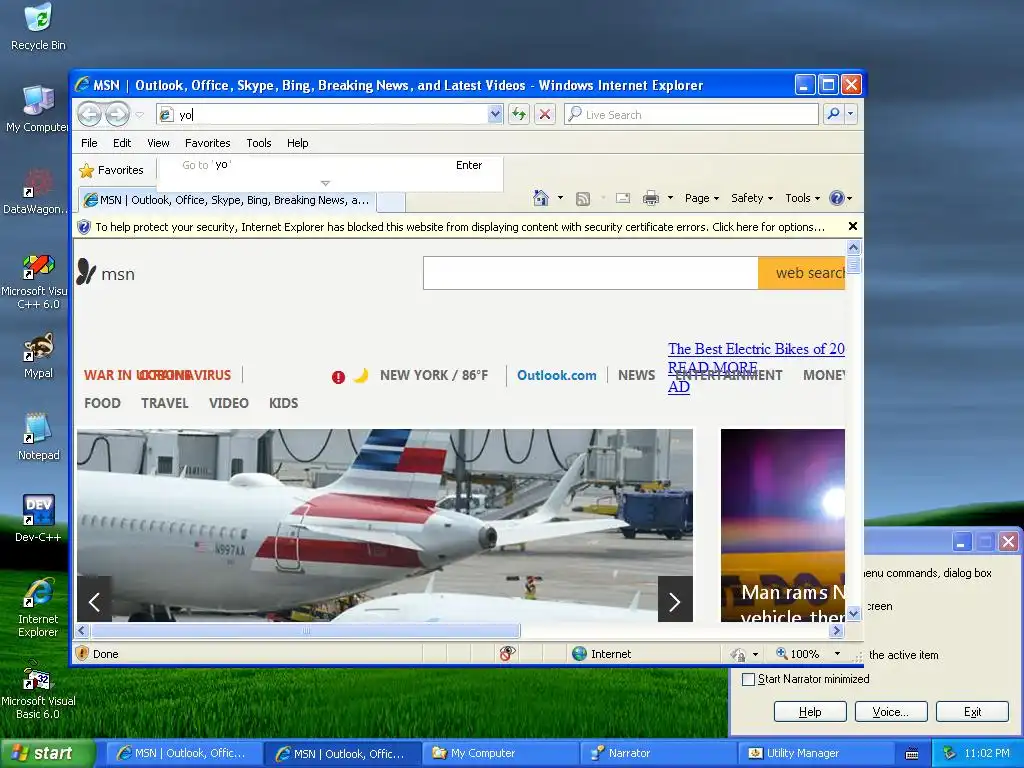
Task: Click the vertical scrollbar up arrow
Action: tap(853, 248)
